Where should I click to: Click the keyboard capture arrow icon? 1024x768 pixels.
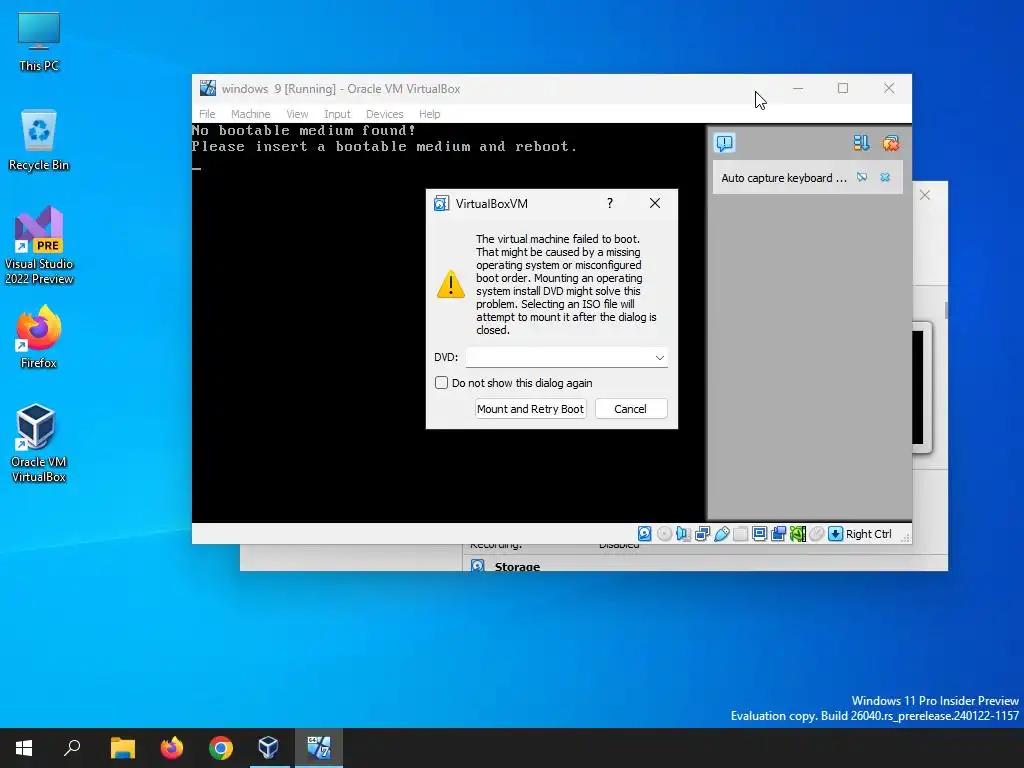coord(835,534)
